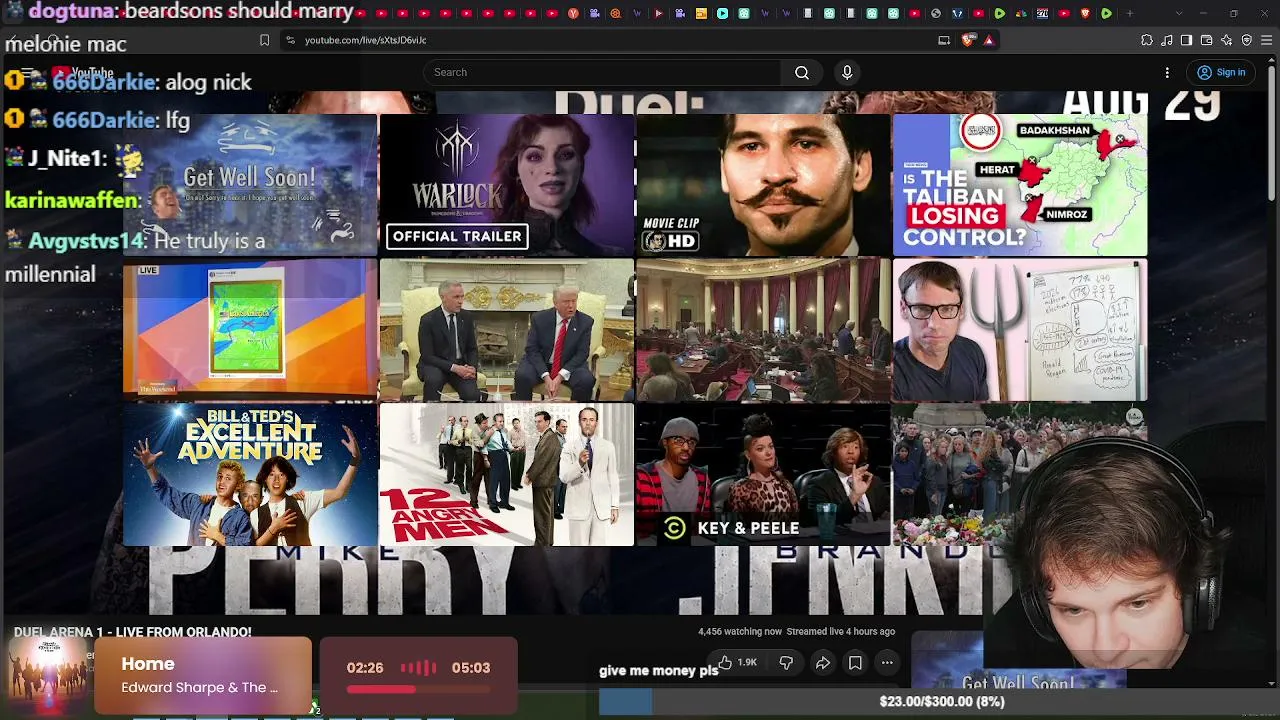Open the Brave Rewards triangle icon
Viewport: 1280px width, 720px height.
[988, 40]
